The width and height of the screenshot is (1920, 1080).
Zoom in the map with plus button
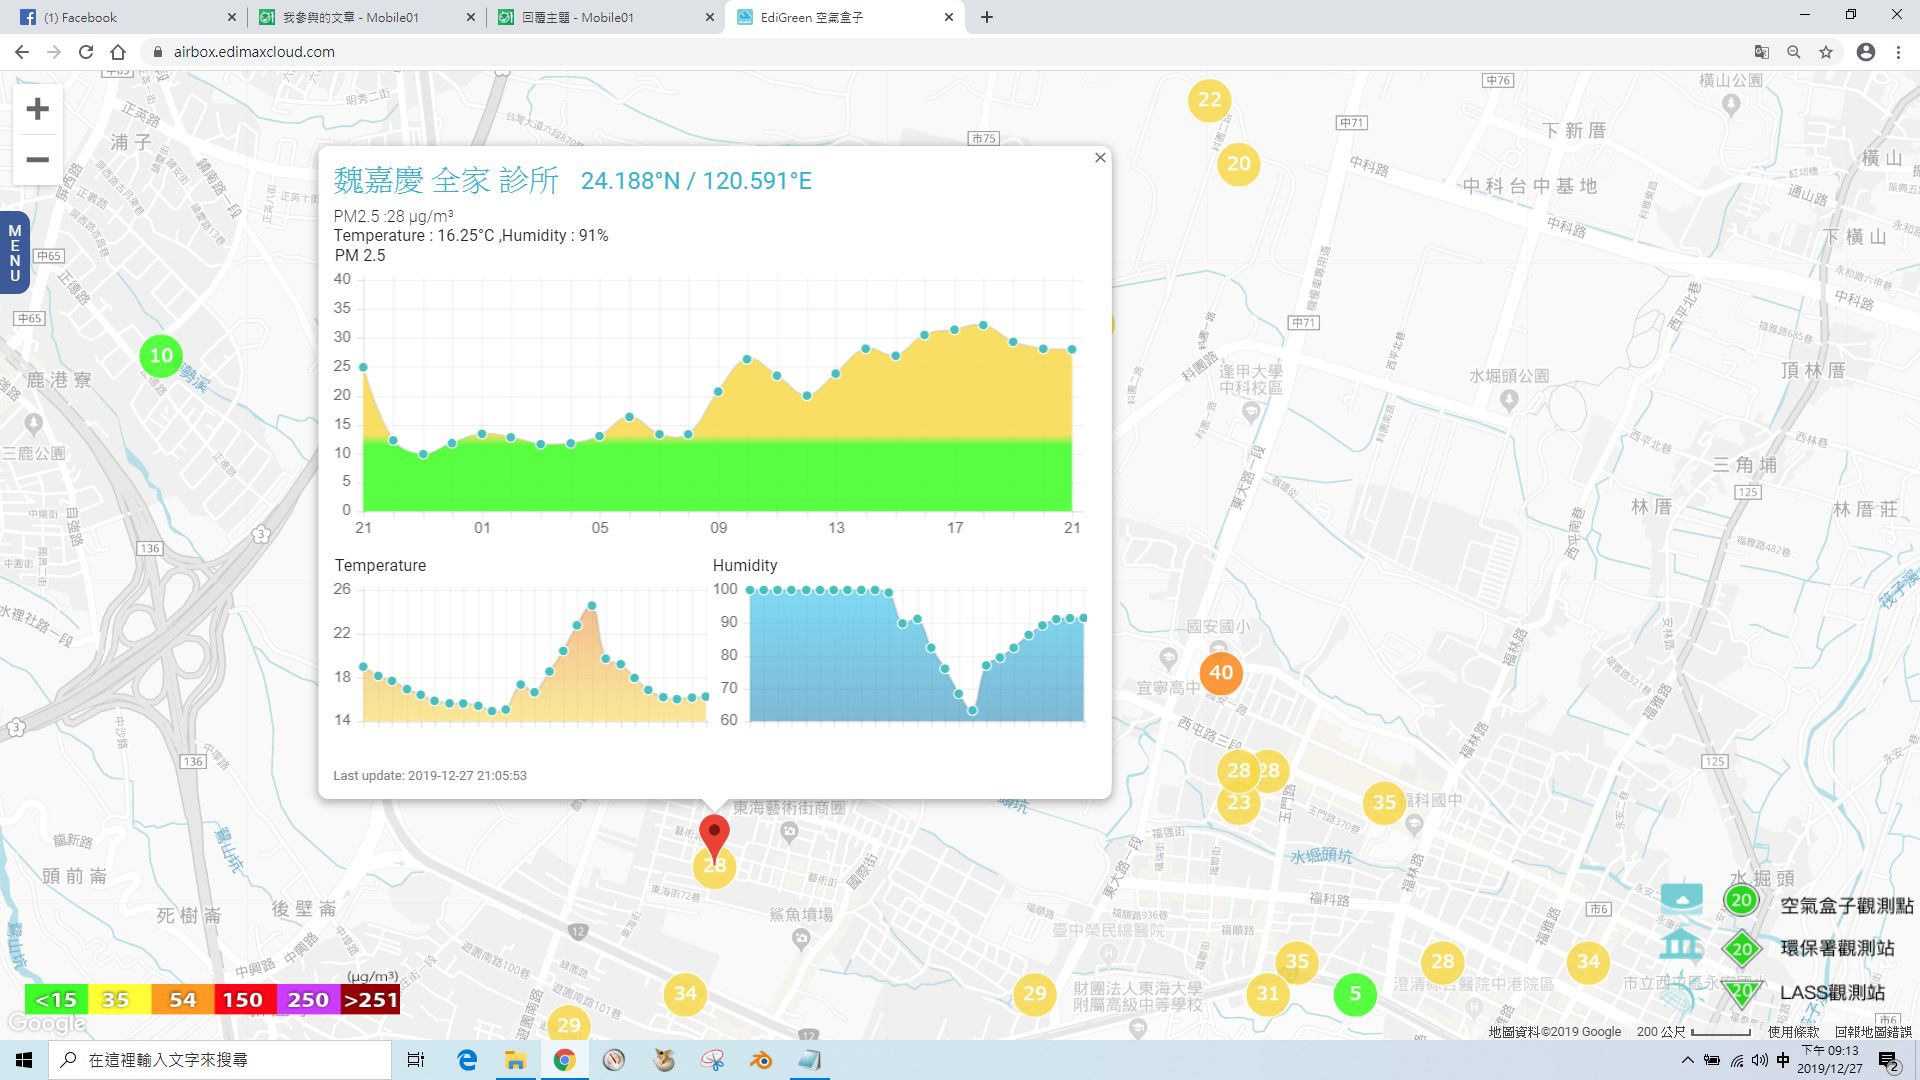pos(37,109)
